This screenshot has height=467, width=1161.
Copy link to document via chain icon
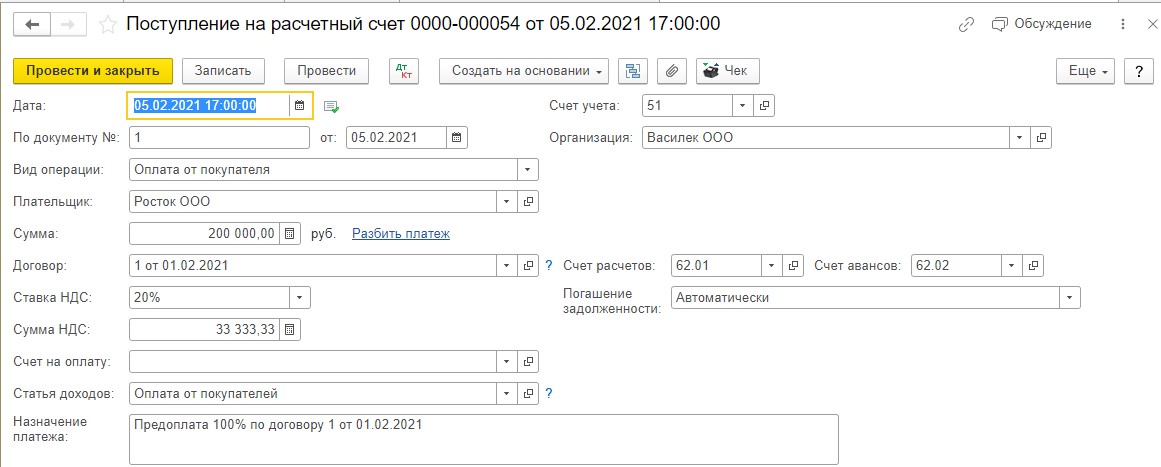966,24
